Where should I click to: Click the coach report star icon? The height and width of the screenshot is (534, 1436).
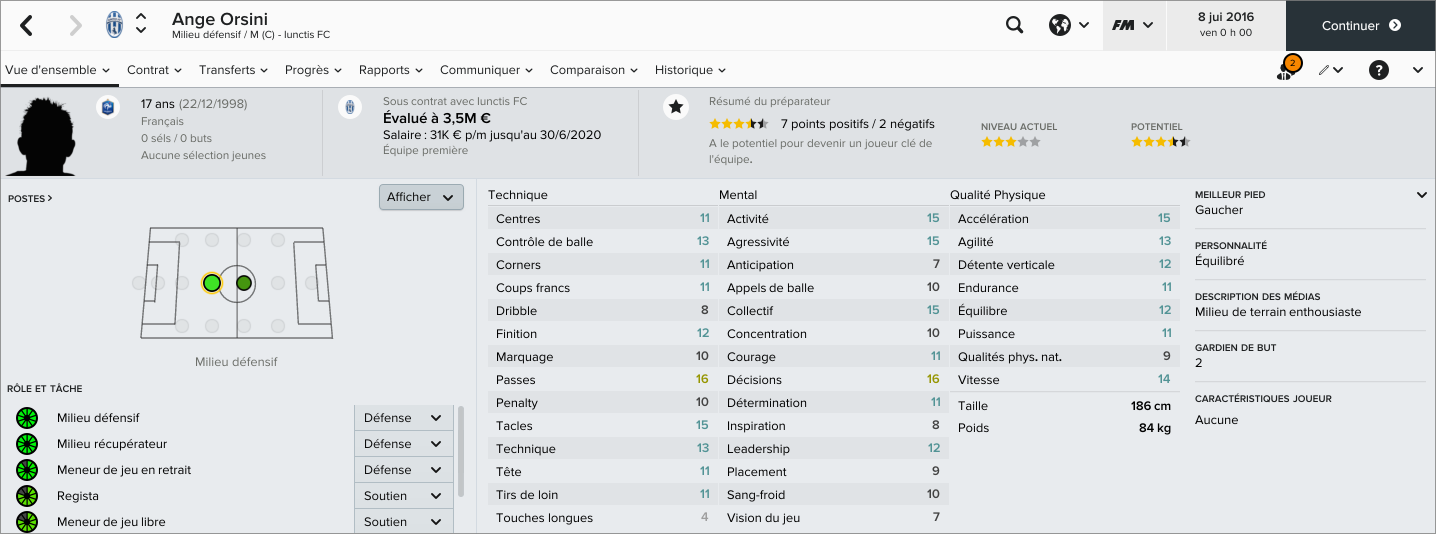point(676,107)
